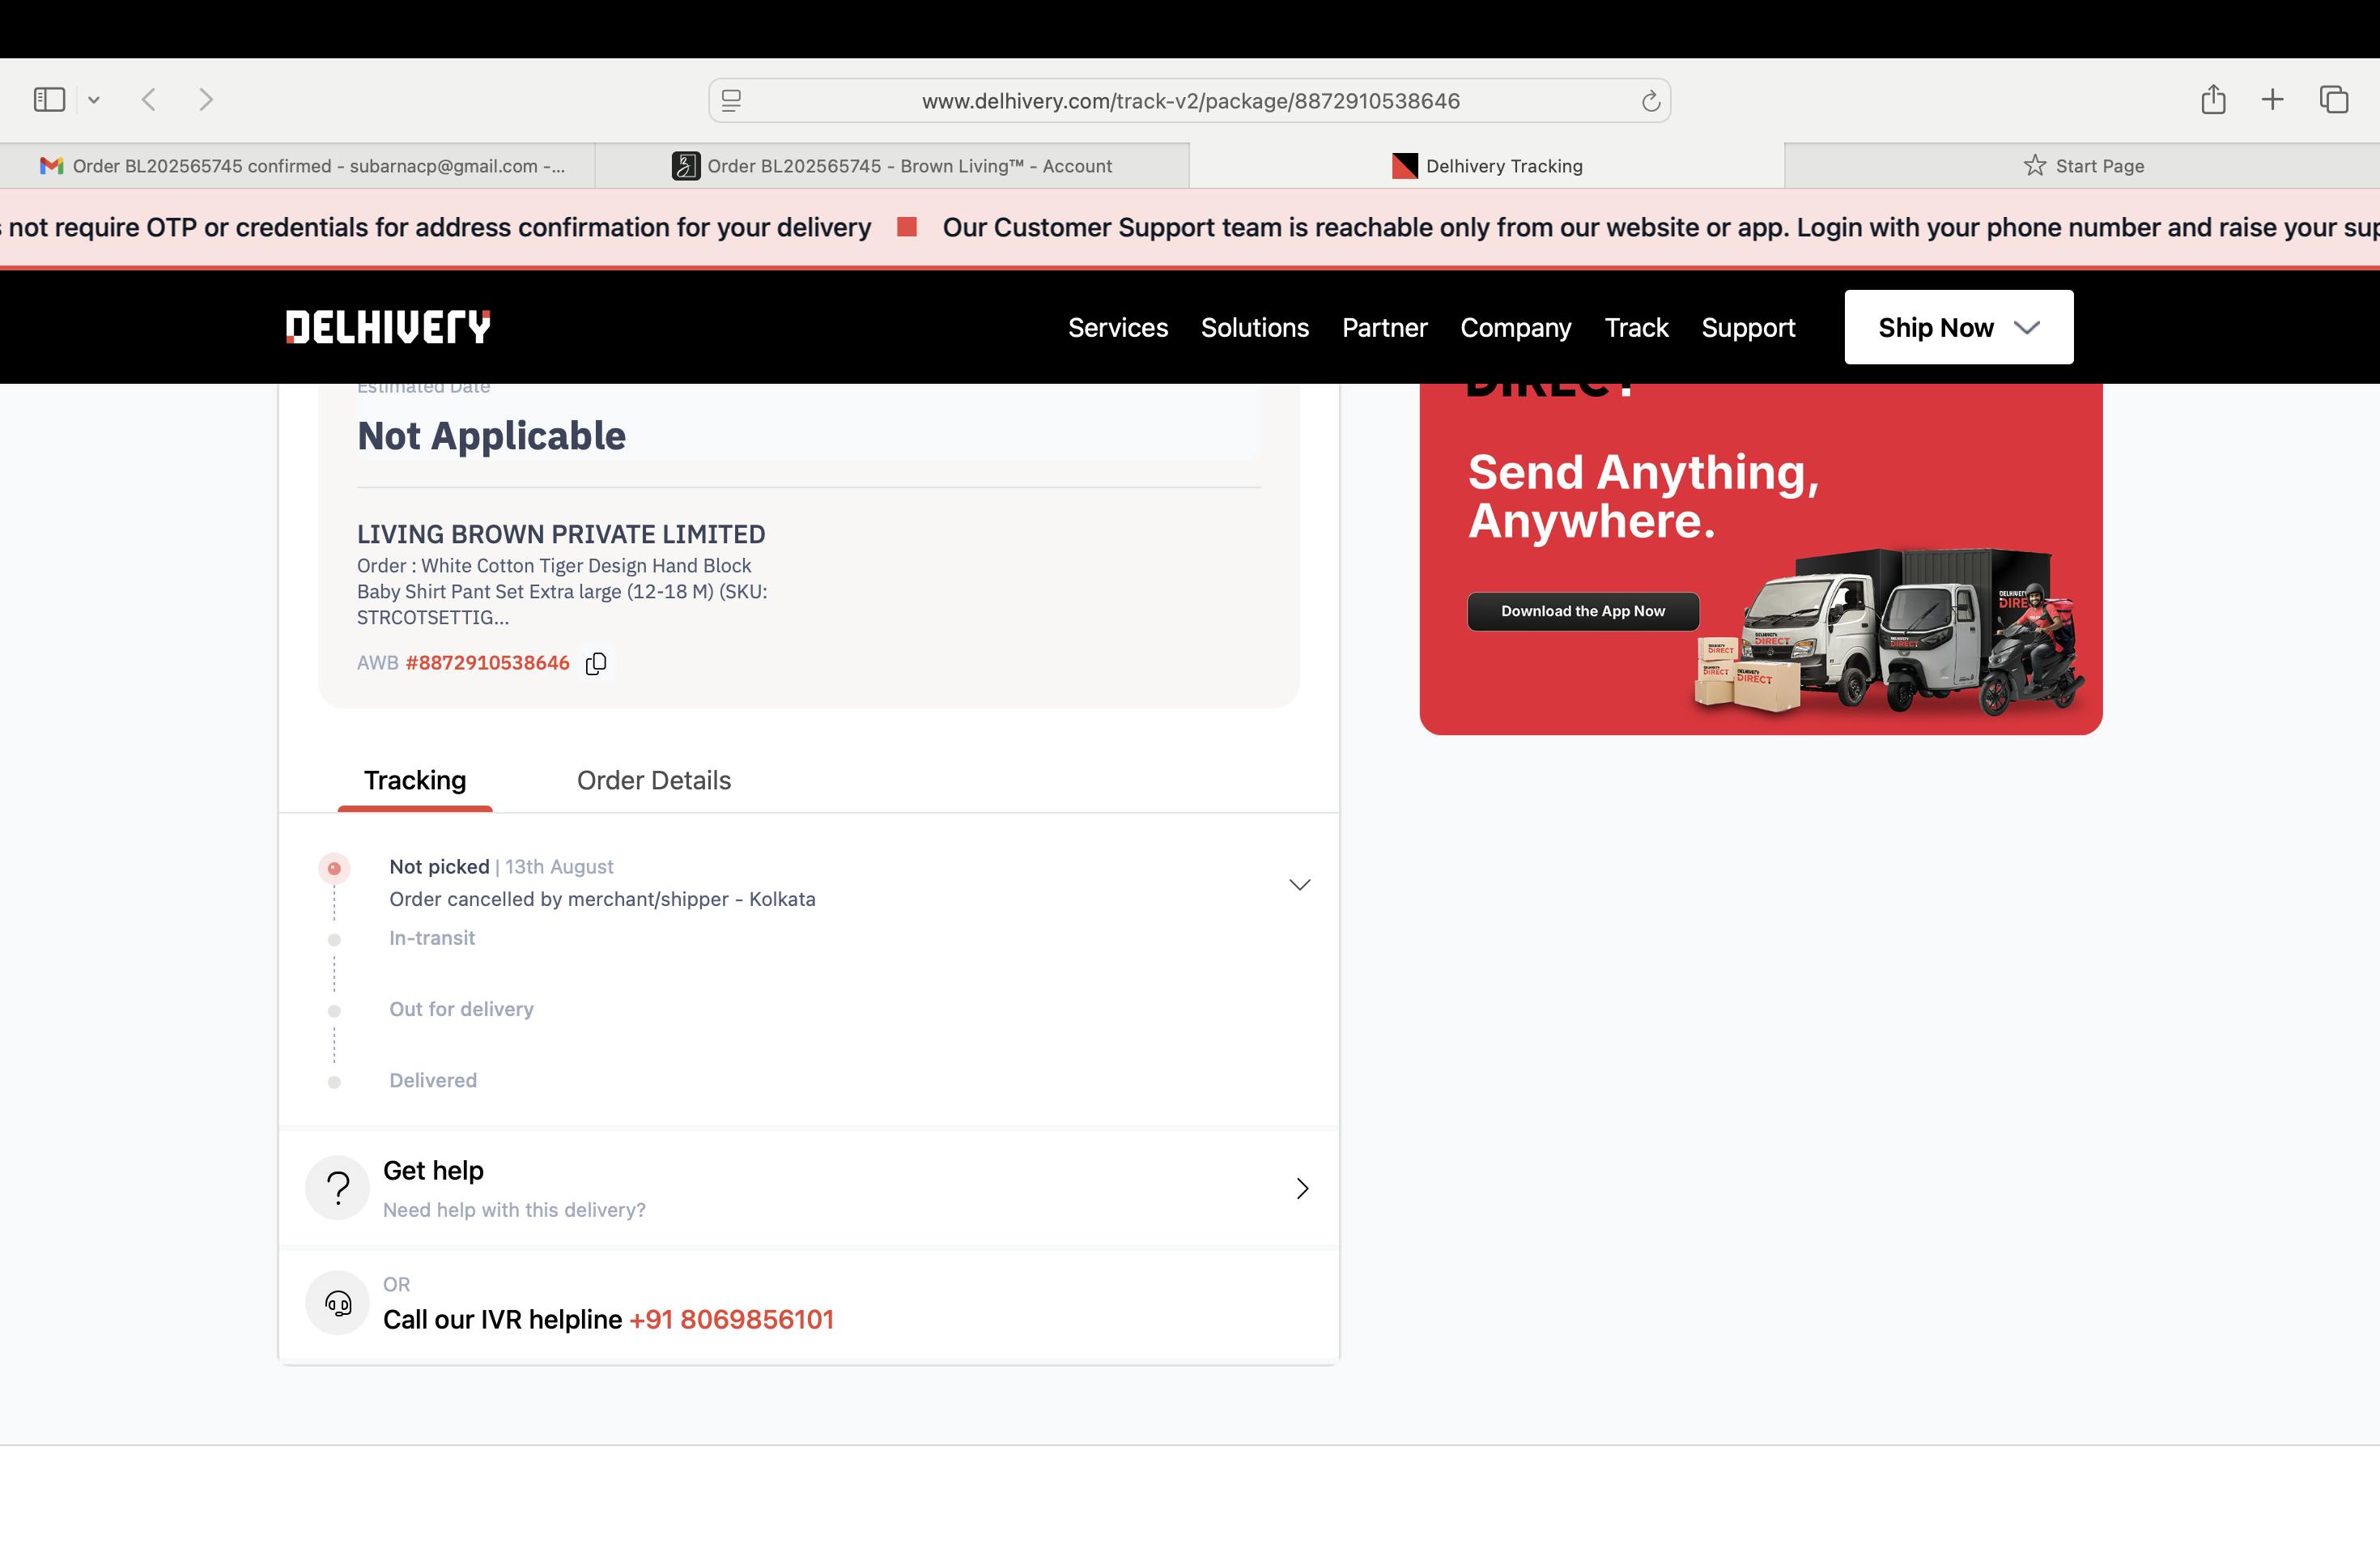This screenshot has width=2380, height=1548.
Task: Click the Customer Support notice in scrolling banner
Action: pyautogui.click(x=1661, y=228)
